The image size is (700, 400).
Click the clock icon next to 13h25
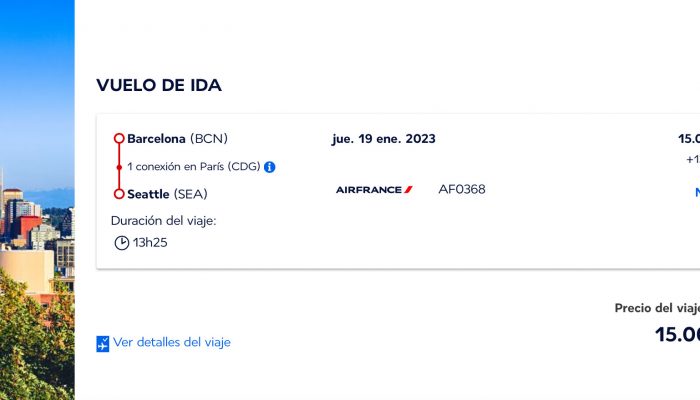pos(122,243)
